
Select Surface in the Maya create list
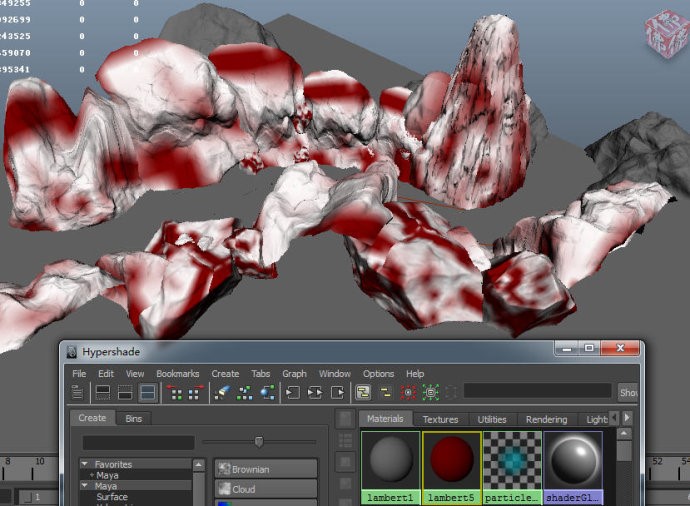coord(111,497)
